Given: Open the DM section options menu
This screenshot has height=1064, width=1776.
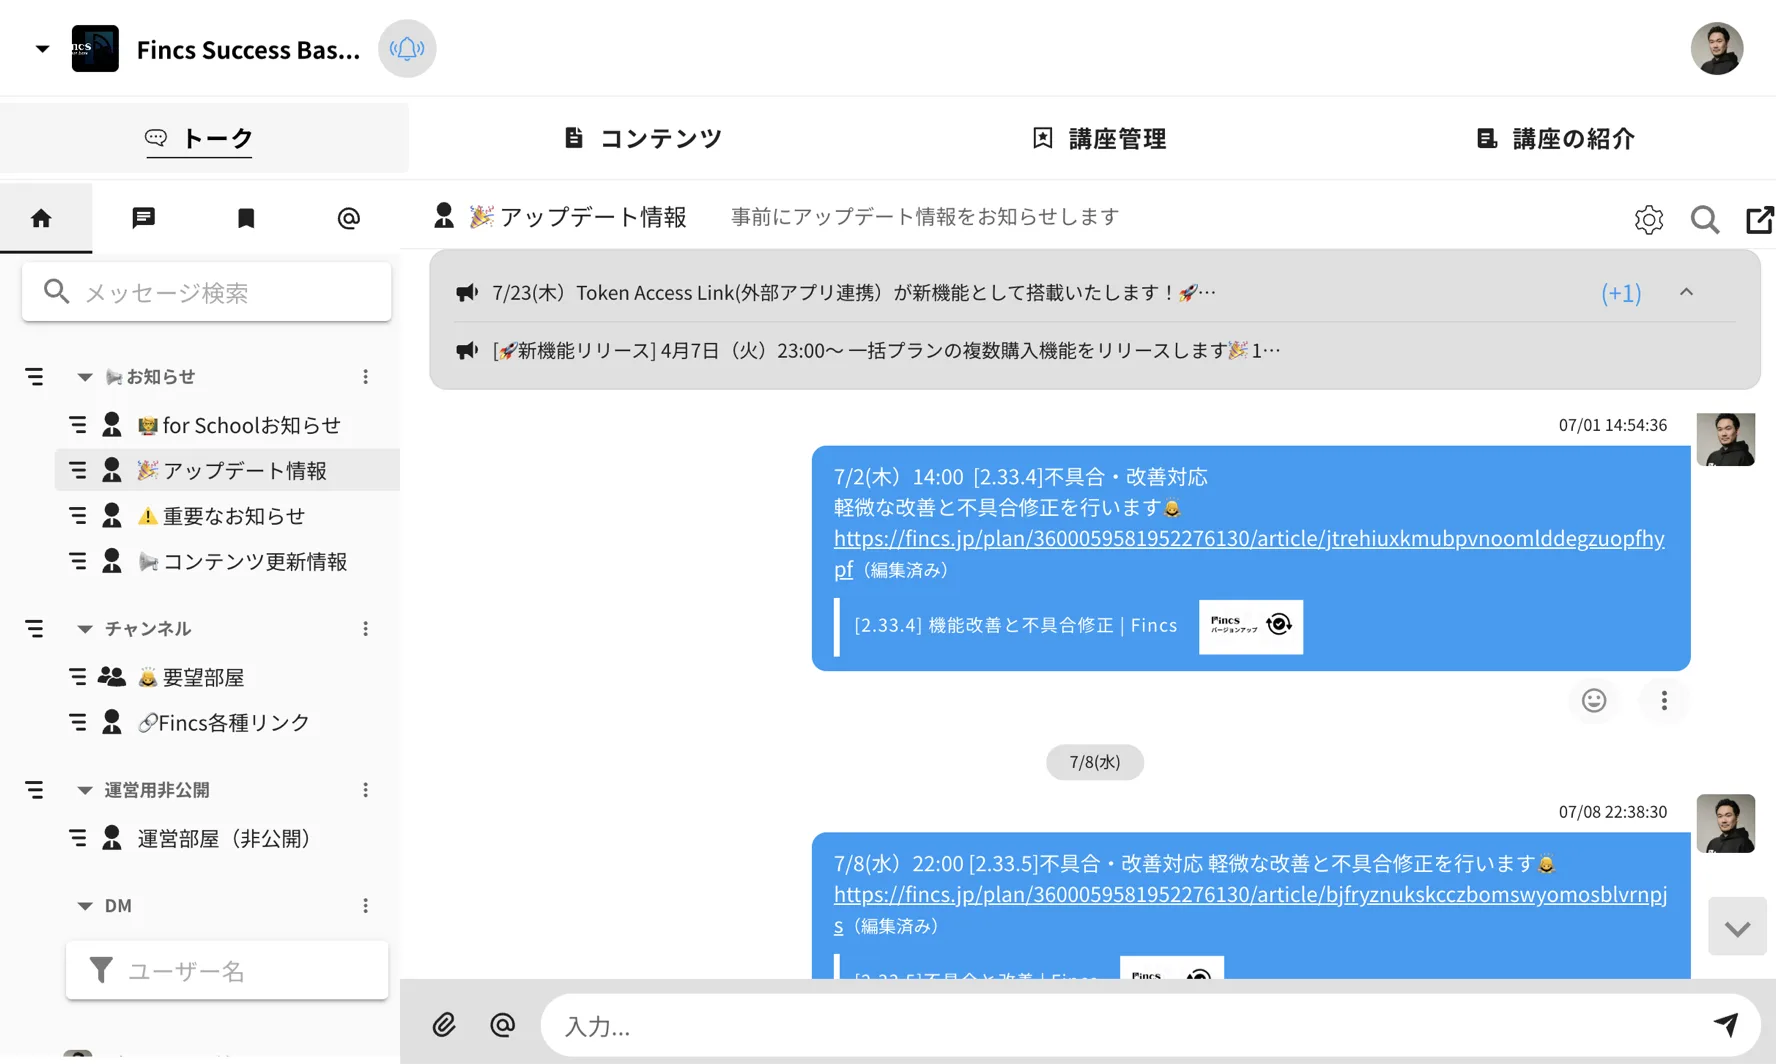Looking at the screenshot, I should pyautogui.click(x=365, y=906).
